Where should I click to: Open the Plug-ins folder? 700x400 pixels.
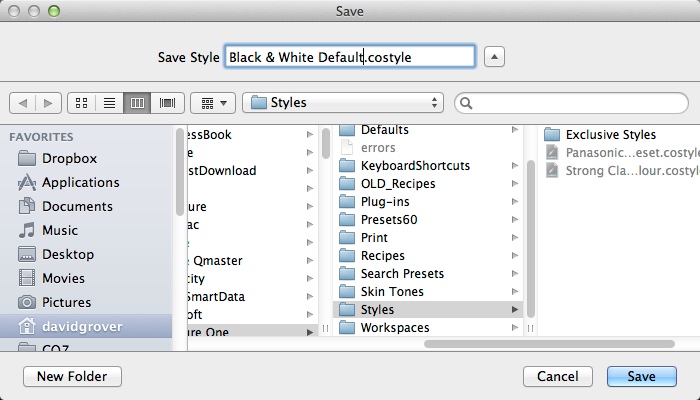pyautogui.click(x=428, y=202)
